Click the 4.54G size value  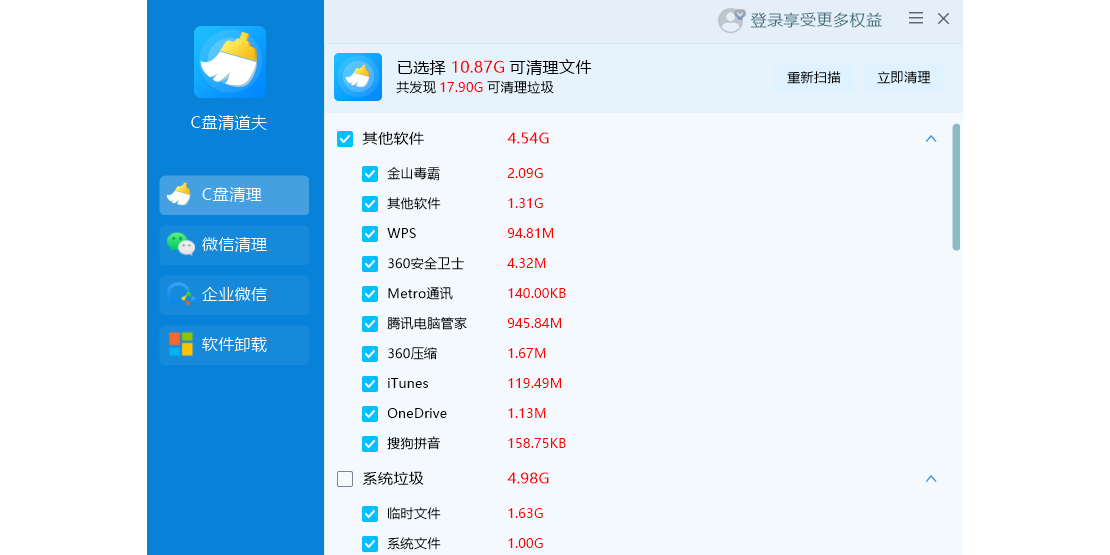click(528, 139)
